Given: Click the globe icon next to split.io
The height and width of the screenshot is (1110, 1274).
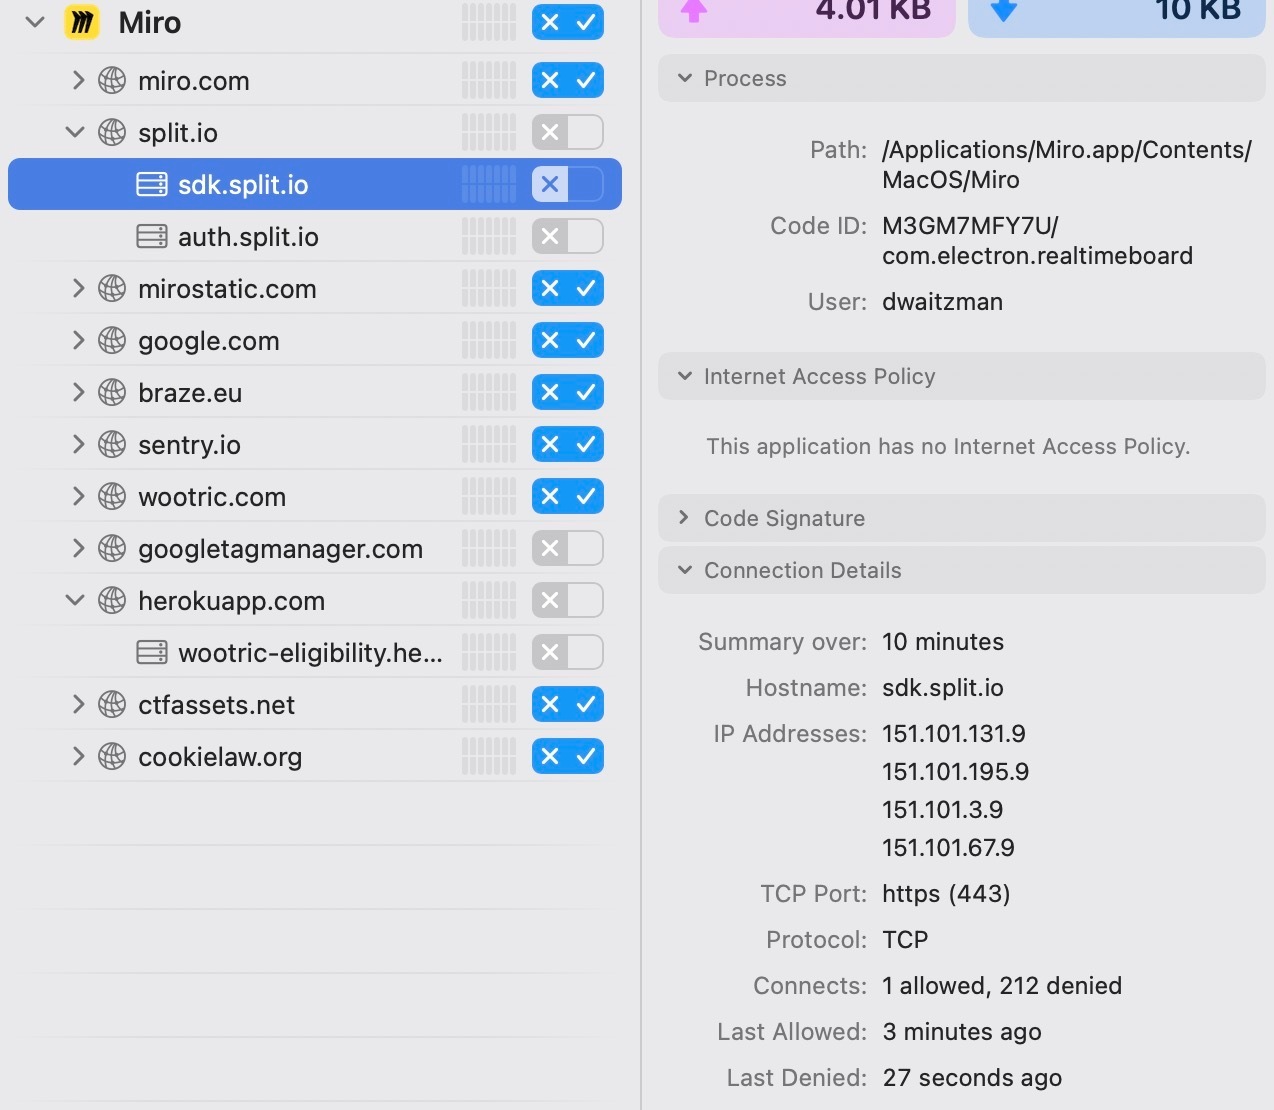Looking at the screenshot, I should click(x=112, y=132).
